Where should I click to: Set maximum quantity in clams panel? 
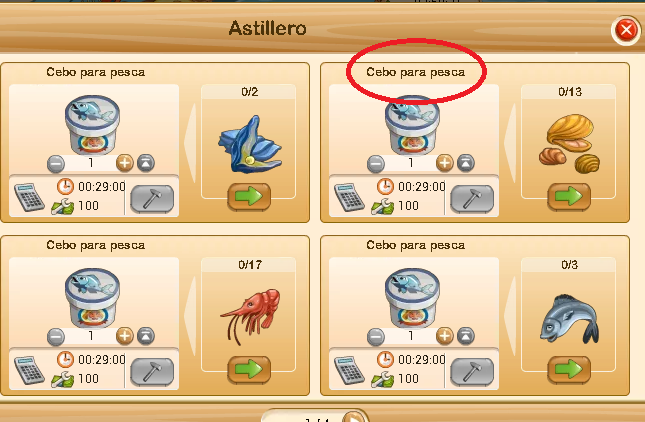coord(466,163)
